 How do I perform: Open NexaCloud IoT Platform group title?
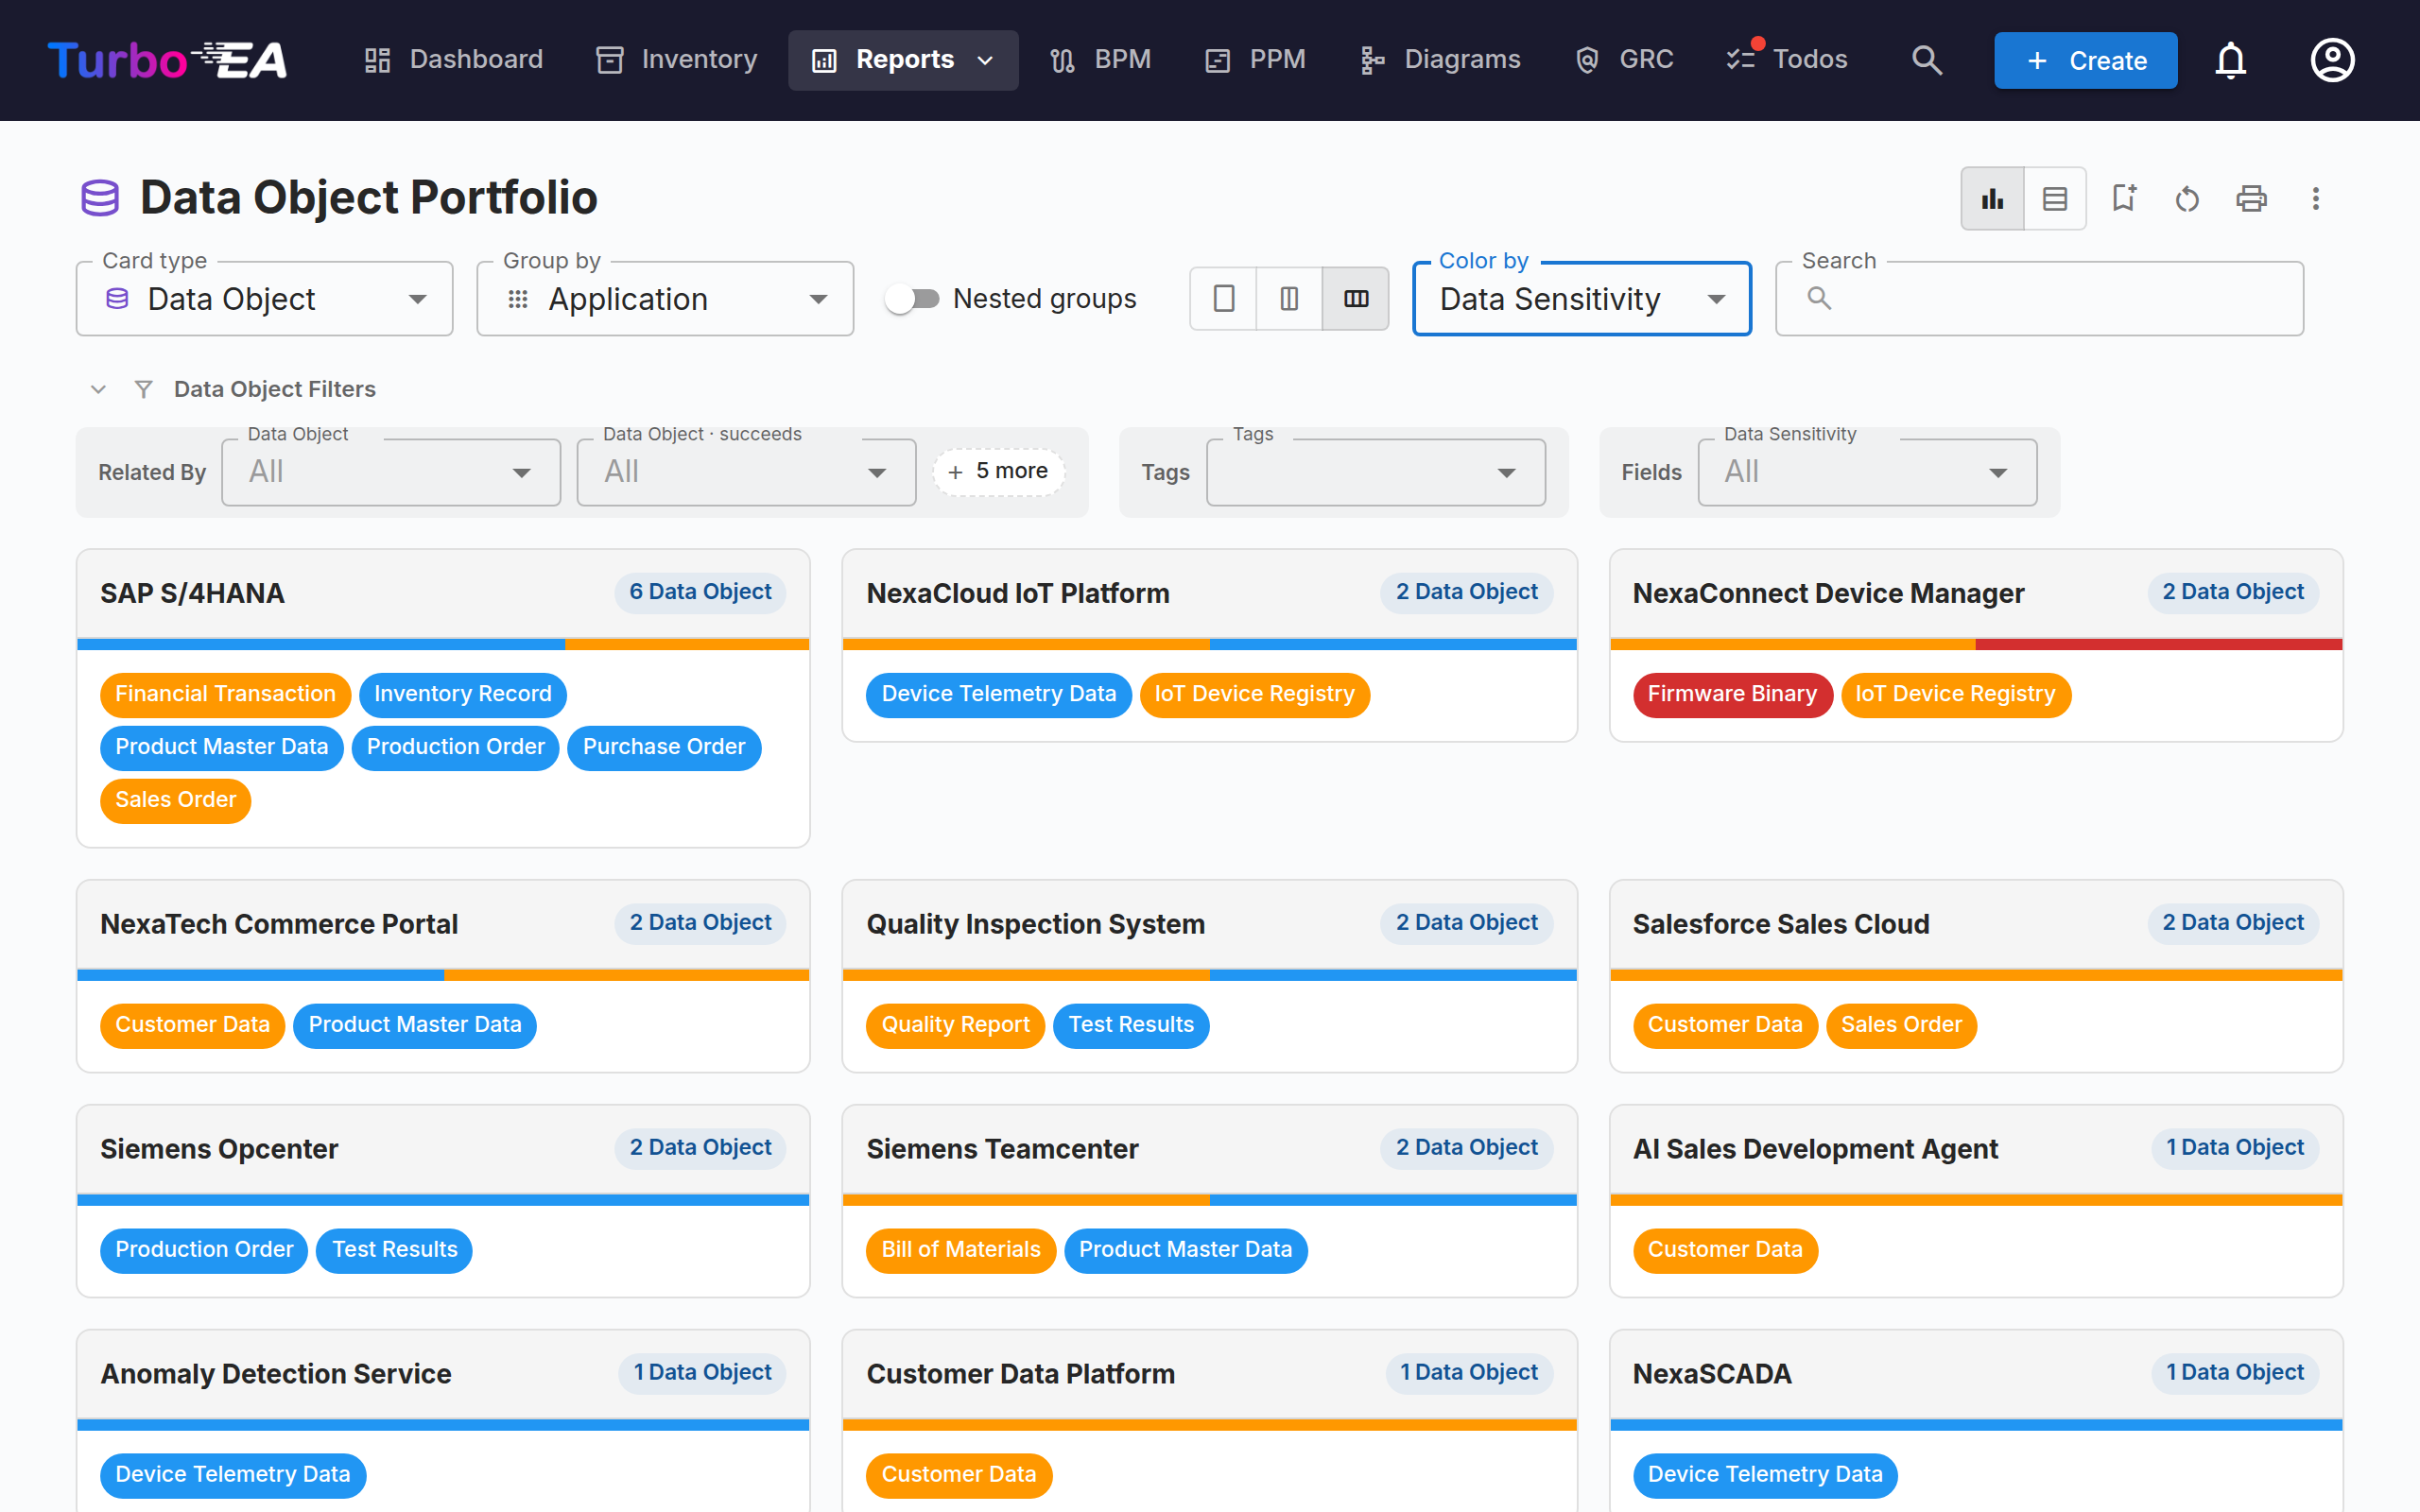[1018, 593]
